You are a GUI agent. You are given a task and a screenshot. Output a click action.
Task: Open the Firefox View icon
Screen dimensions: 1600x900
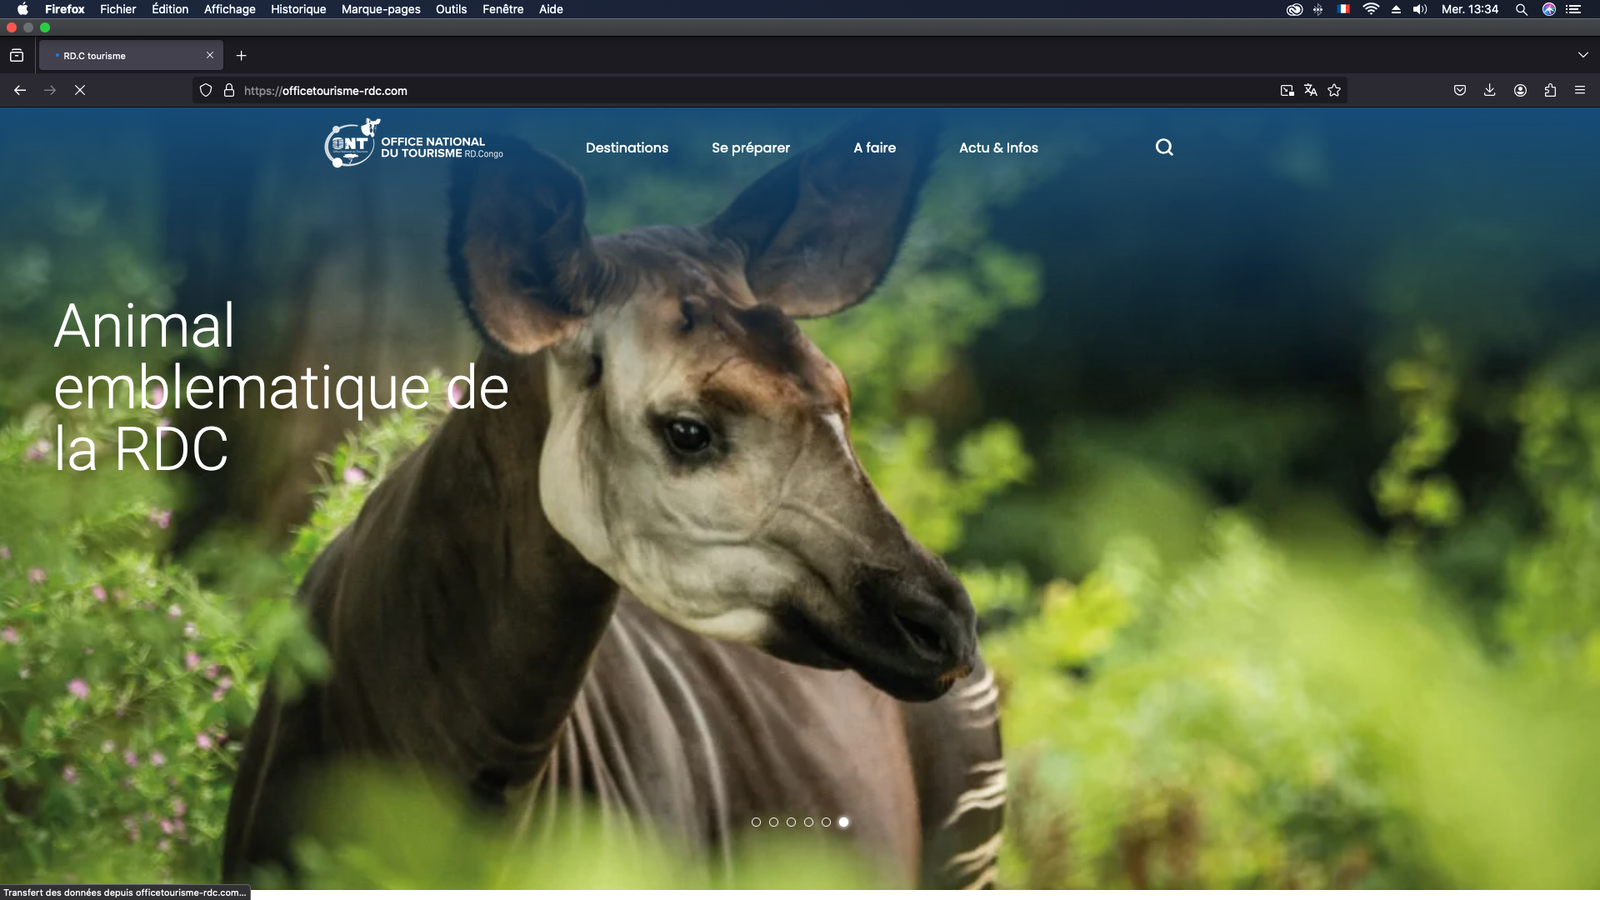(x=17, y=55)
